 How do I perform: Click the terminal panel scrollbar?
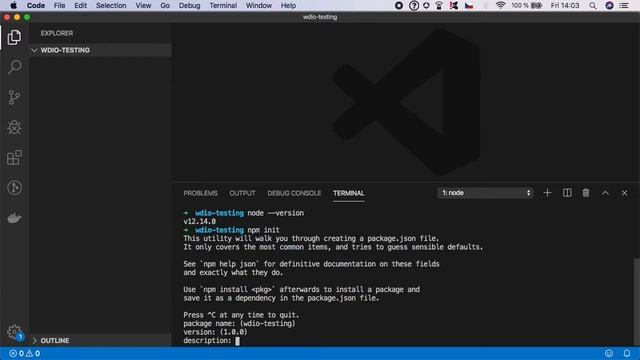(x=636, y=302)
